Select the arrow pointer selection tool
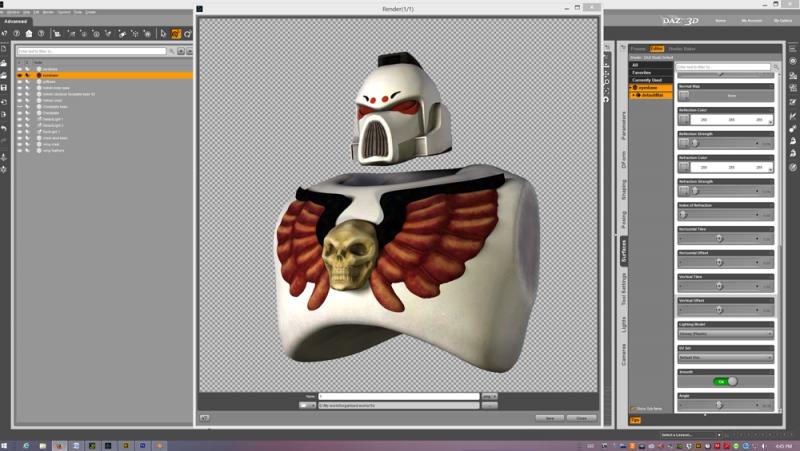Screen dimensions: 800x451 tap(163, 34)
